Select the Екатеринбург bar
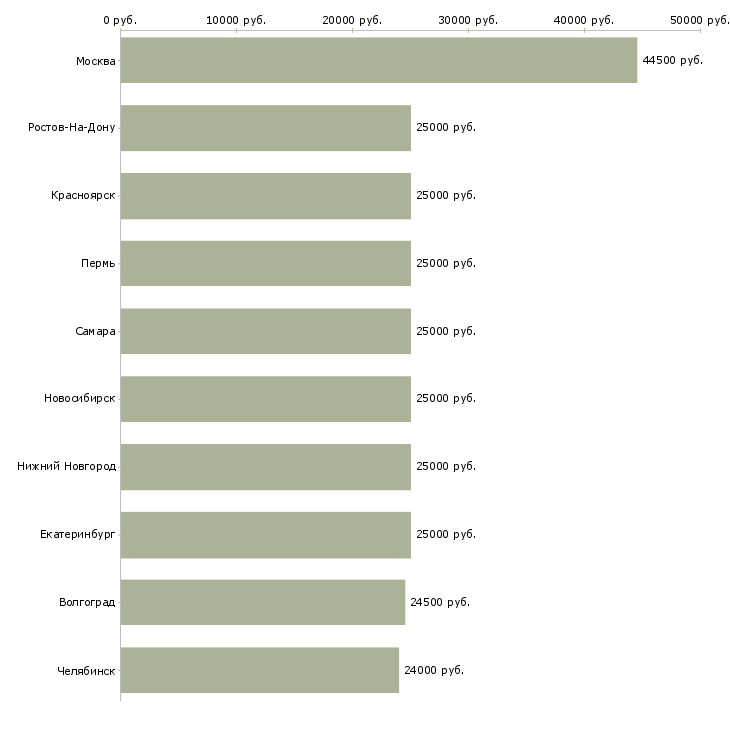730x730 pixels. point(265,534)
